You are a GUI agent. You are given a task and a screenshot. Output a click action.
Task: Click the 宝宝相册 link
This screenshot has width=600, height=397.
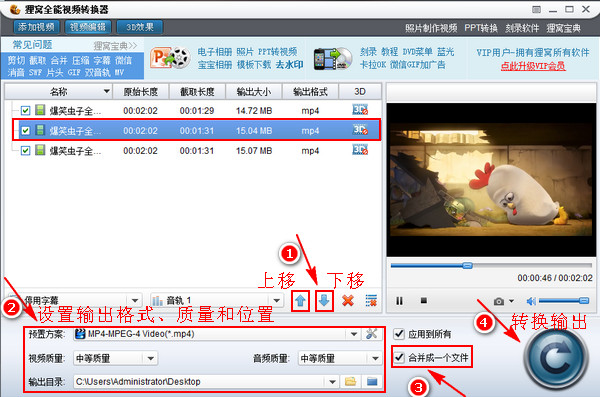click(215, 65)
